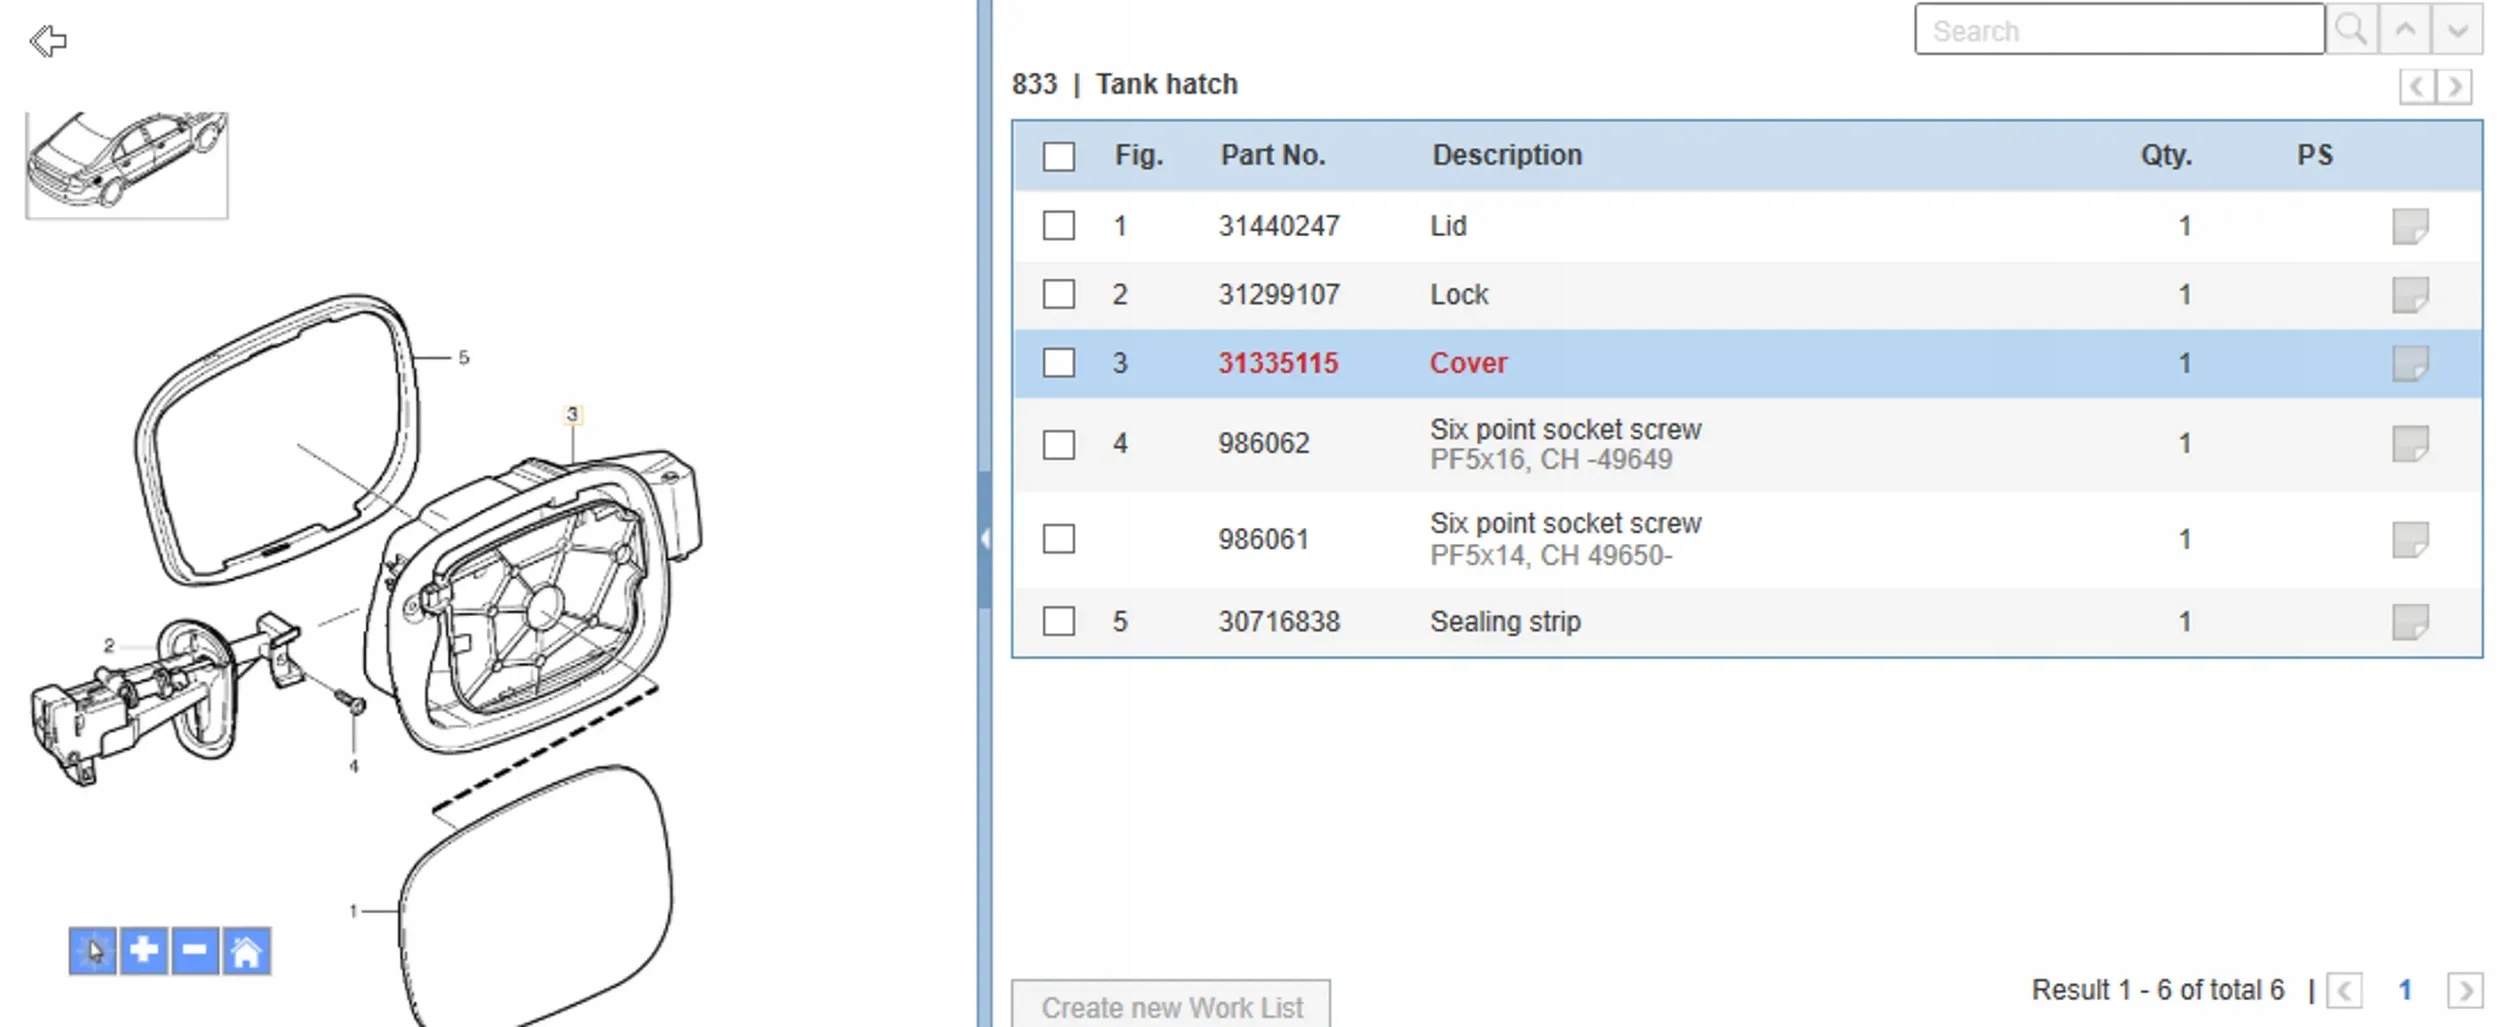Open note icon for part 986062
This screenshot has width=2500, height=1027.
[2410, 443]
